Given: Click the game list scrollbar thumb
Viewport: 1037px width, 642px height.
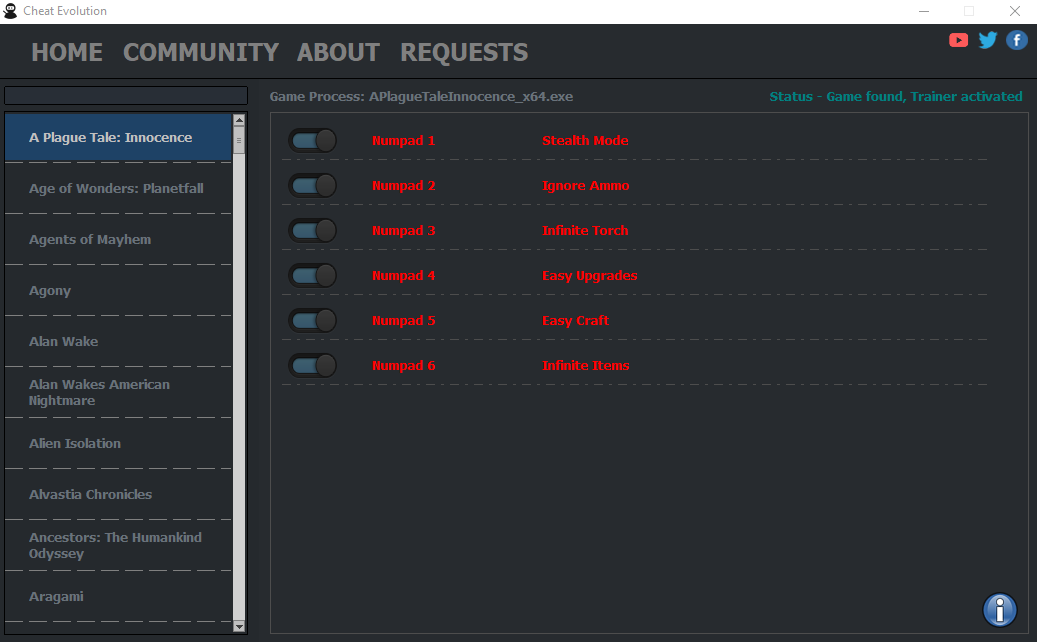Looking at the screenshot, I should click(x=239, y=140).
